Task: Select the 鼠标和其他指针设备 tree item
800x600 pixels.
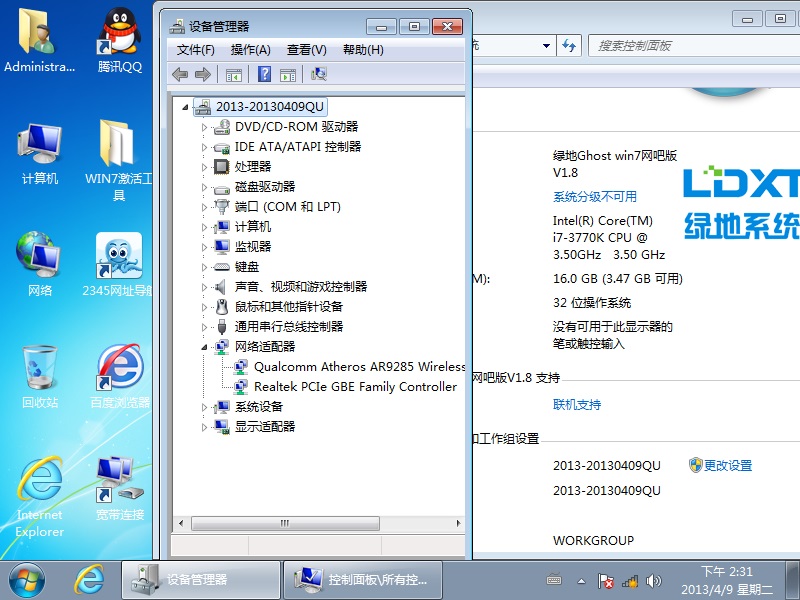Action: point(279,307)
